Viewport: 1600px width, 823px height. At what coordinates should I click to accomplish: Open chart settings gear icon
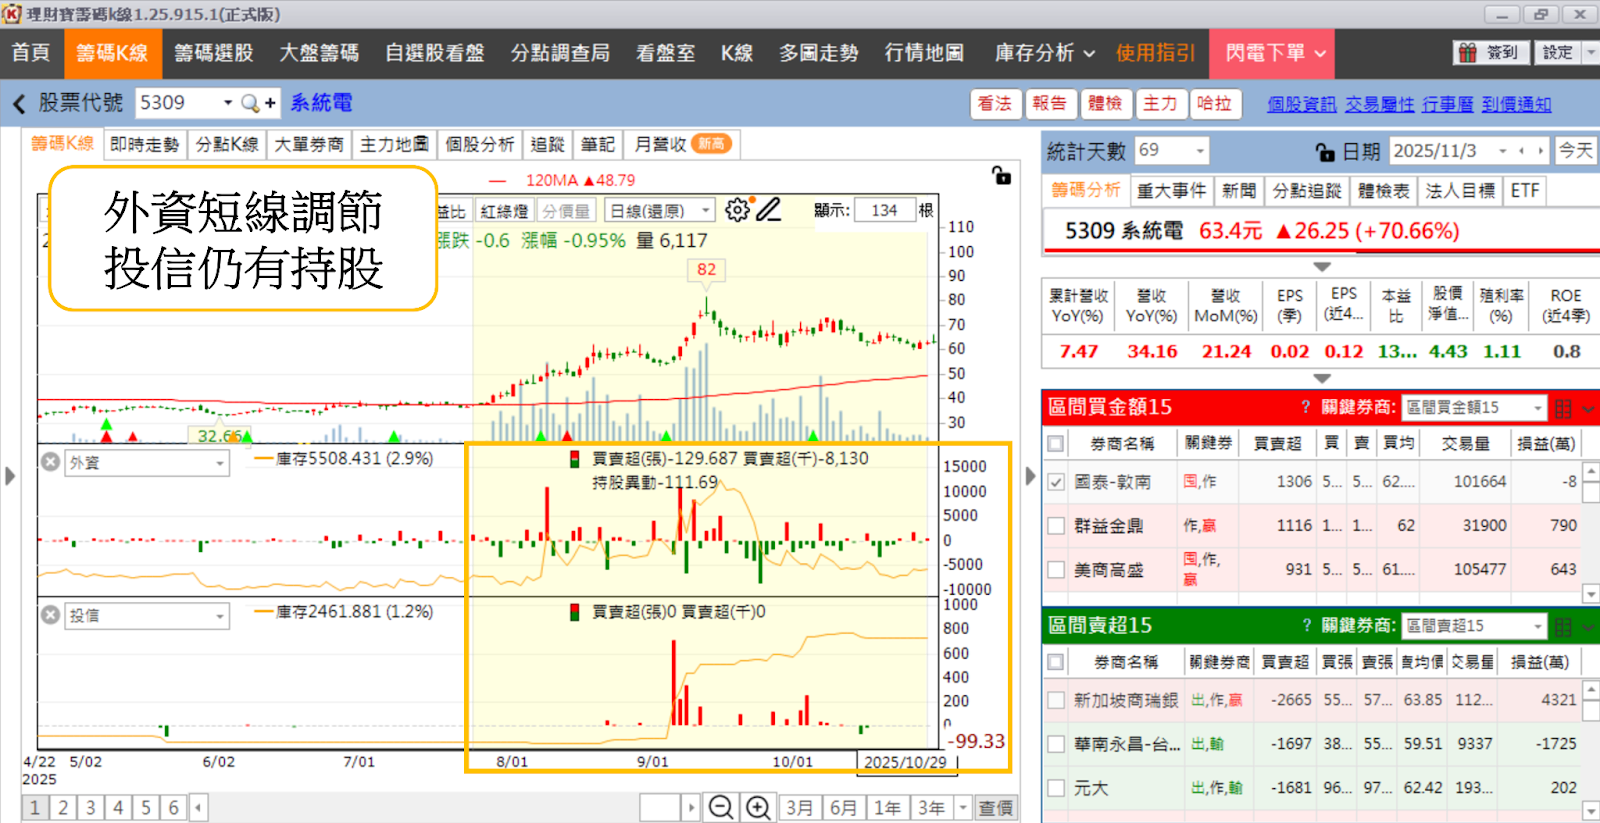tap(737, 210)
